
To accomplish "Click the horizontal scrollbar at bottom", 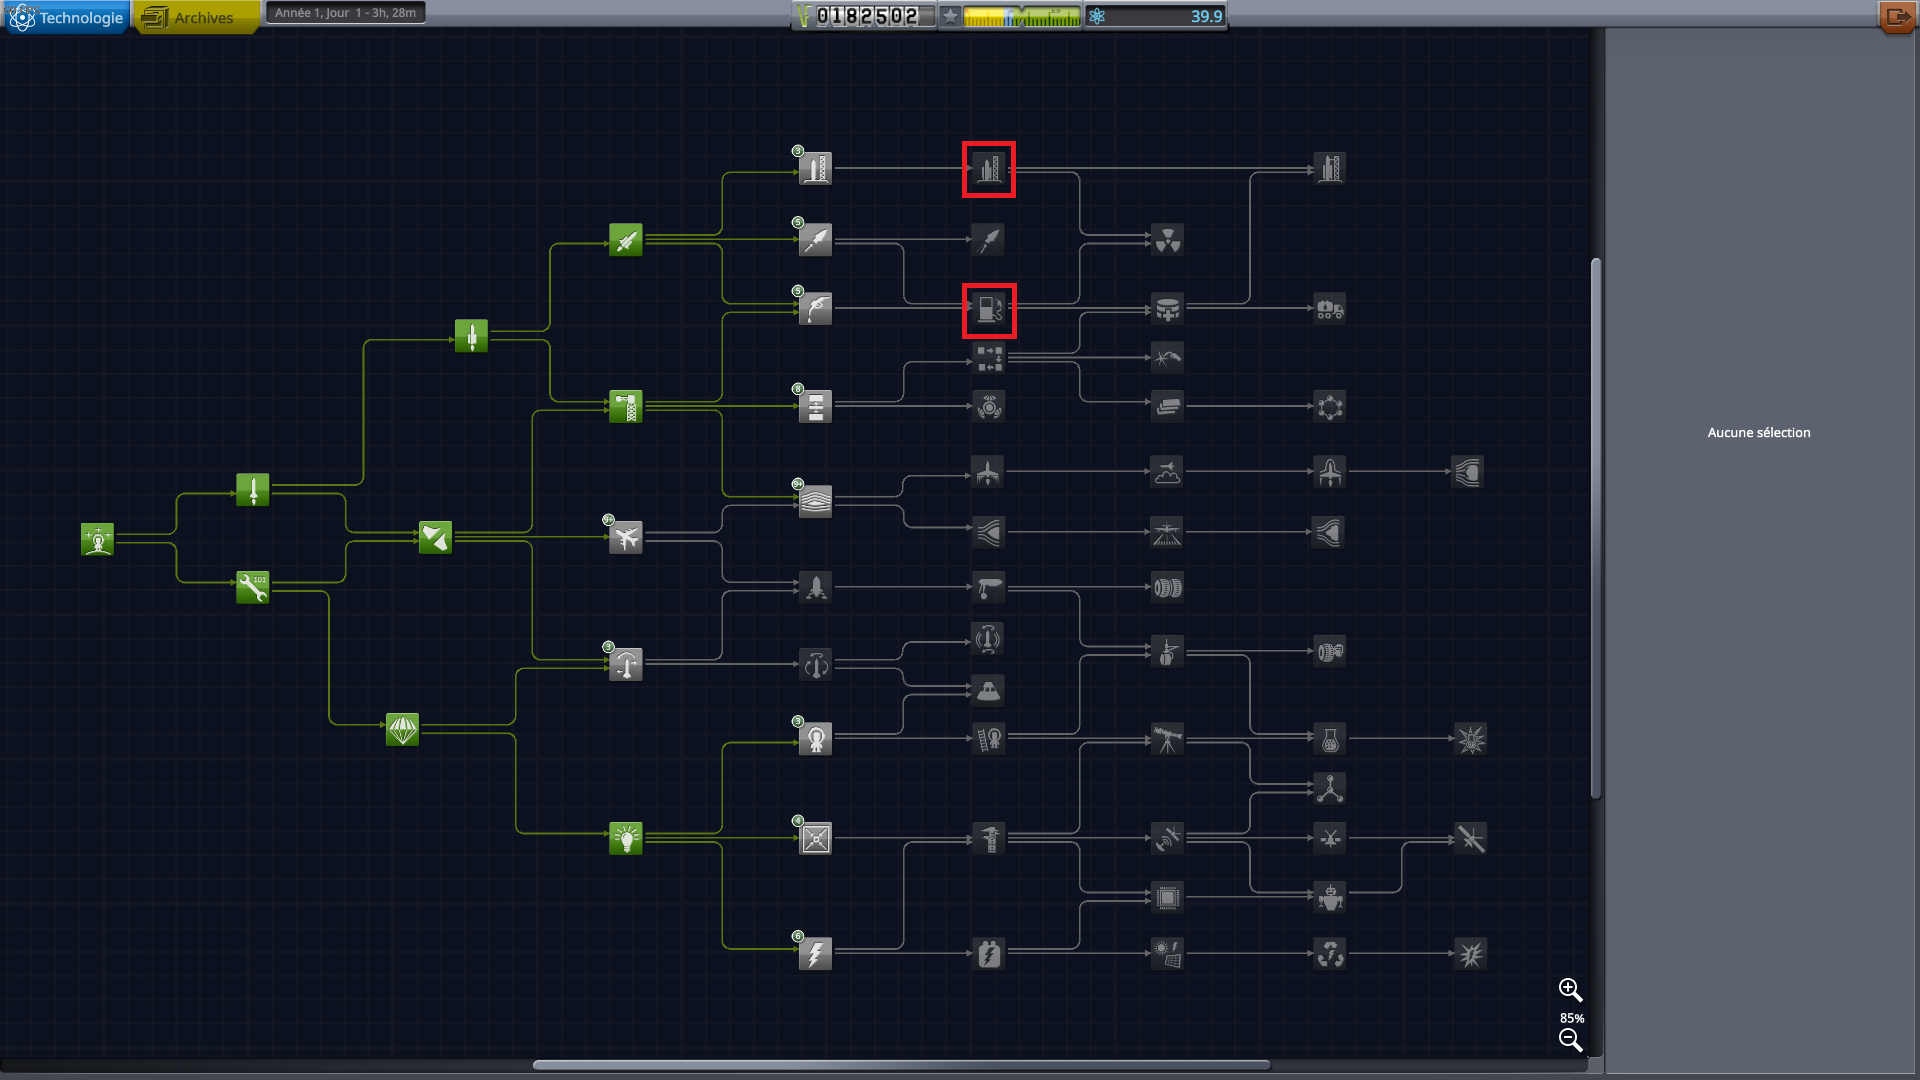I will coord(900,1065).
